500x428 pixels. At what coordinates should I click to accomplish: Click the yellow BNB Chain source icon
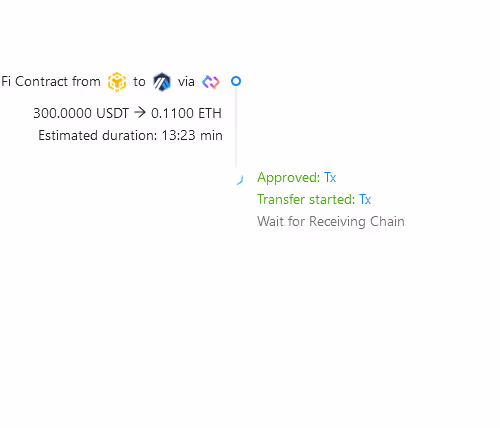117,82
